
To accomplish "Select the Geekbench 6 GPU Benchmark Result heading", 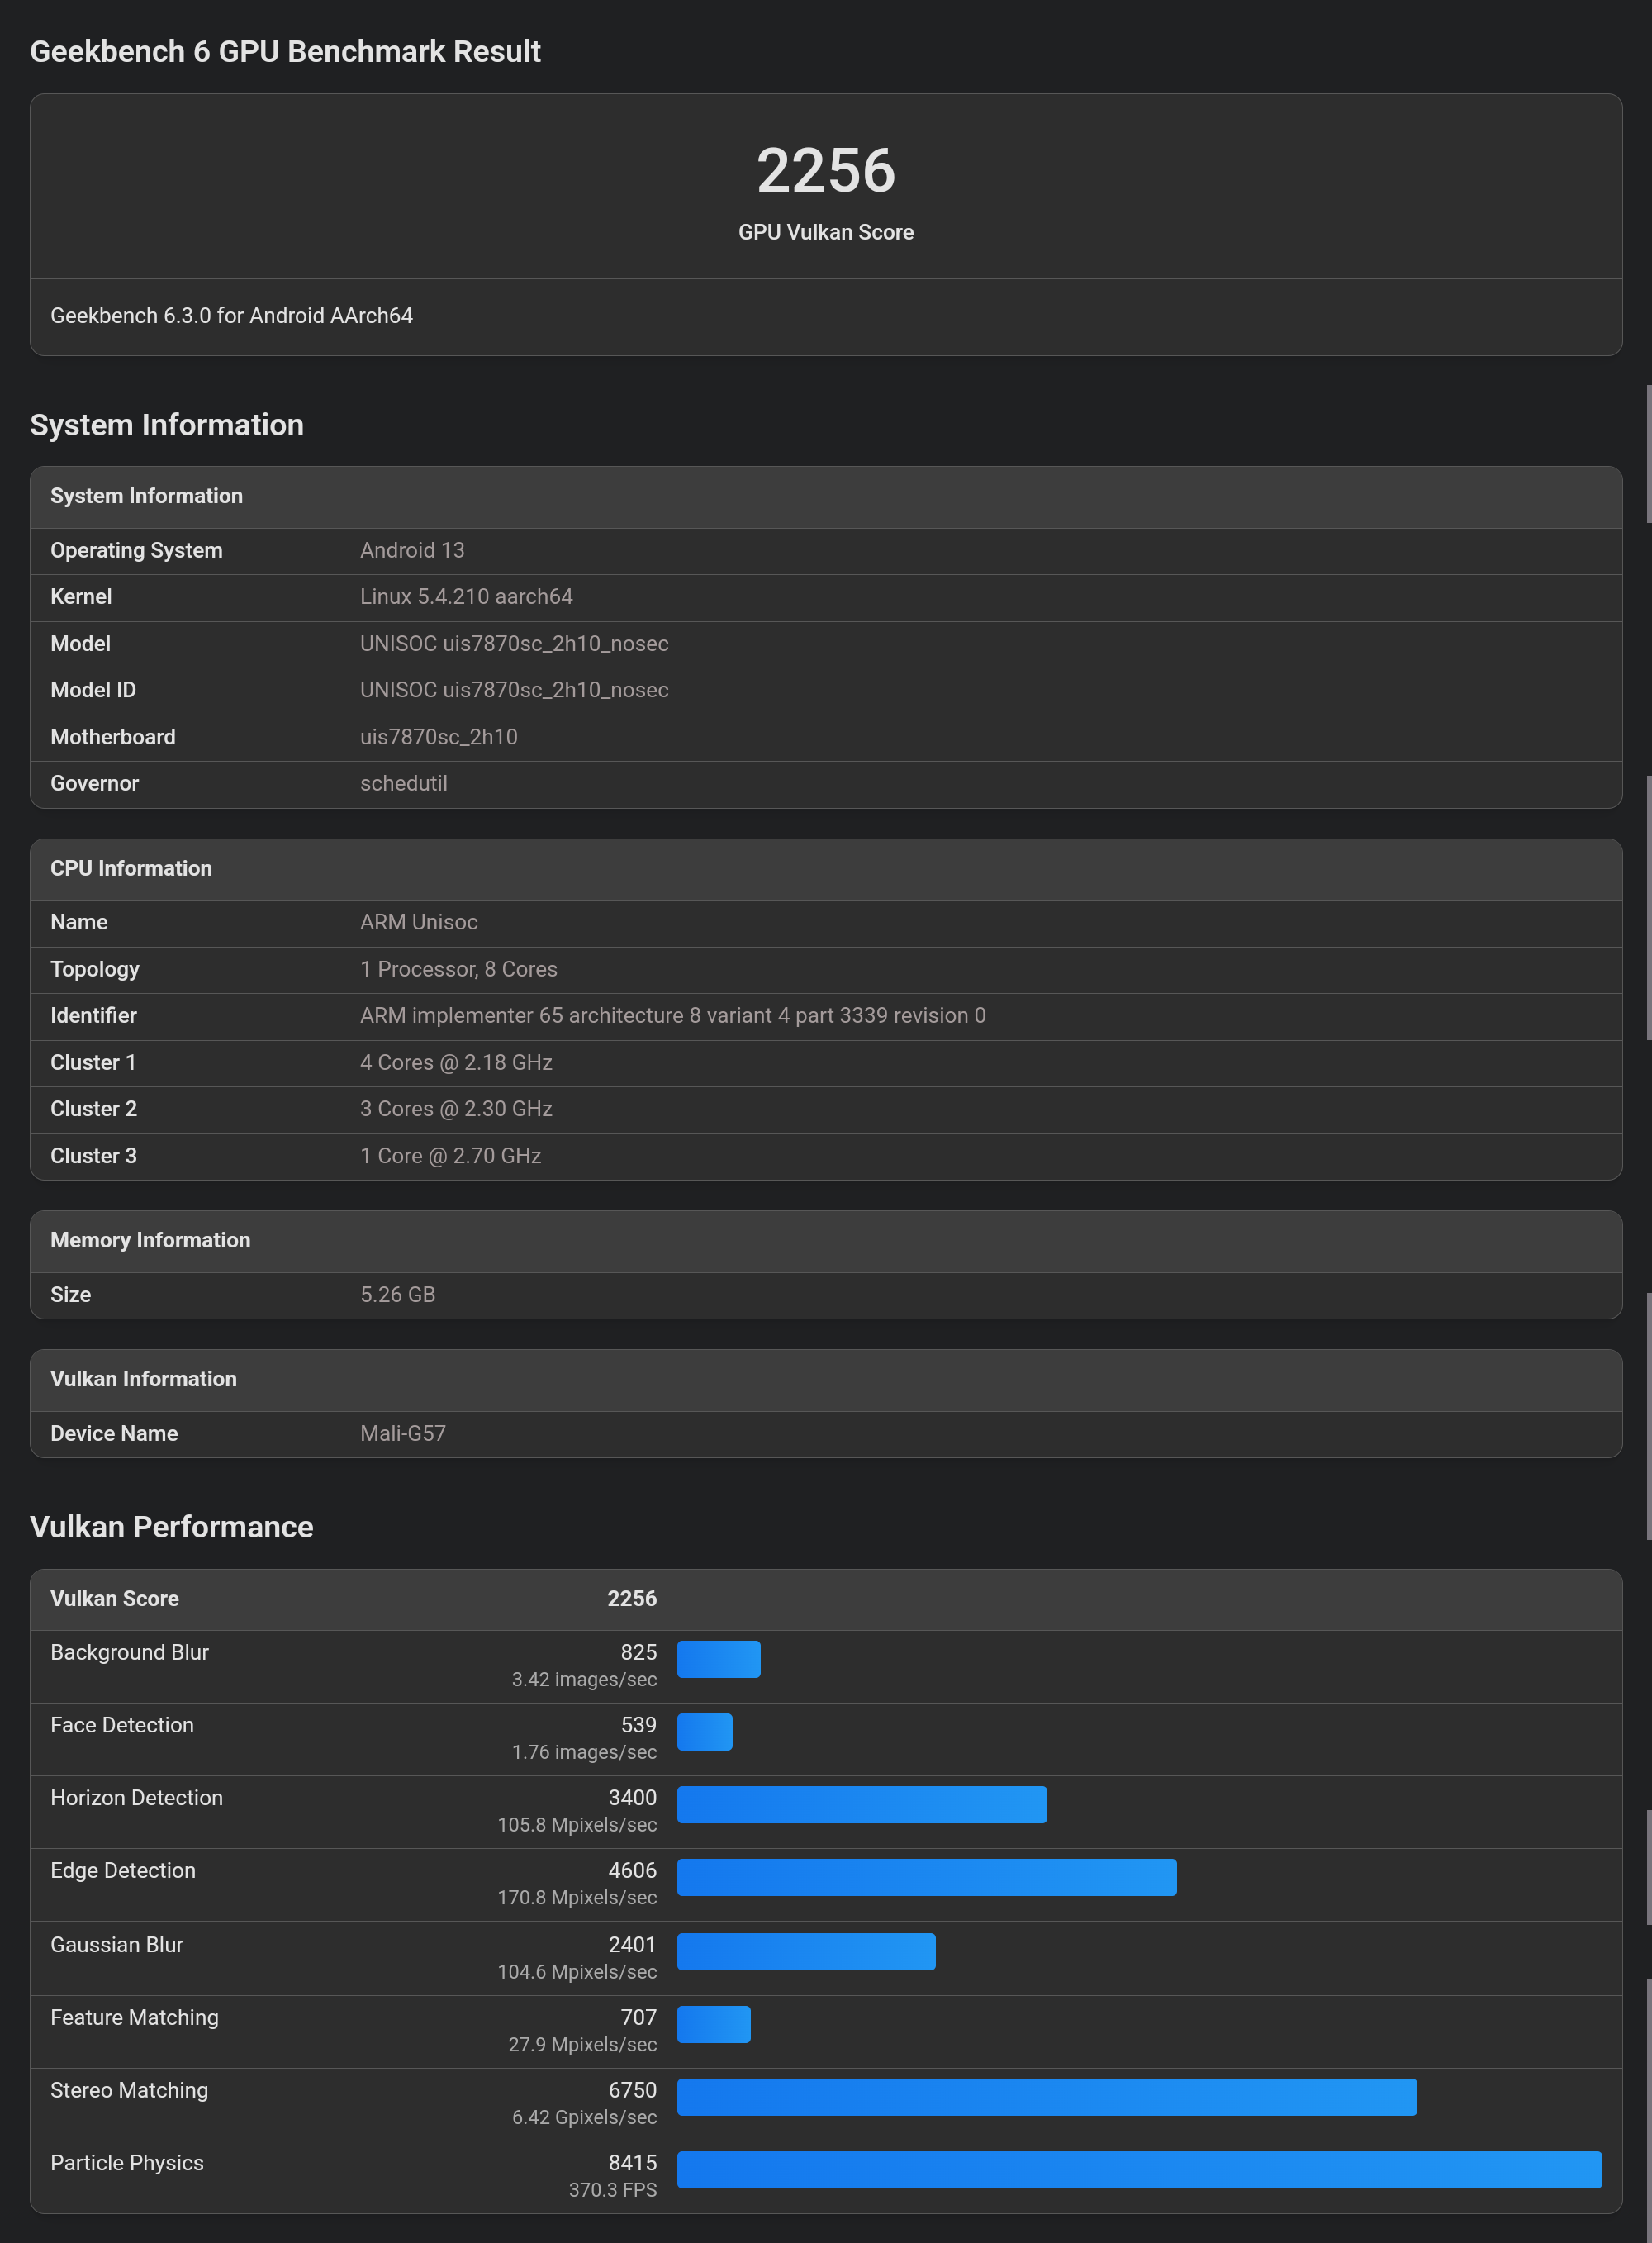I will [x=285, y=51].
